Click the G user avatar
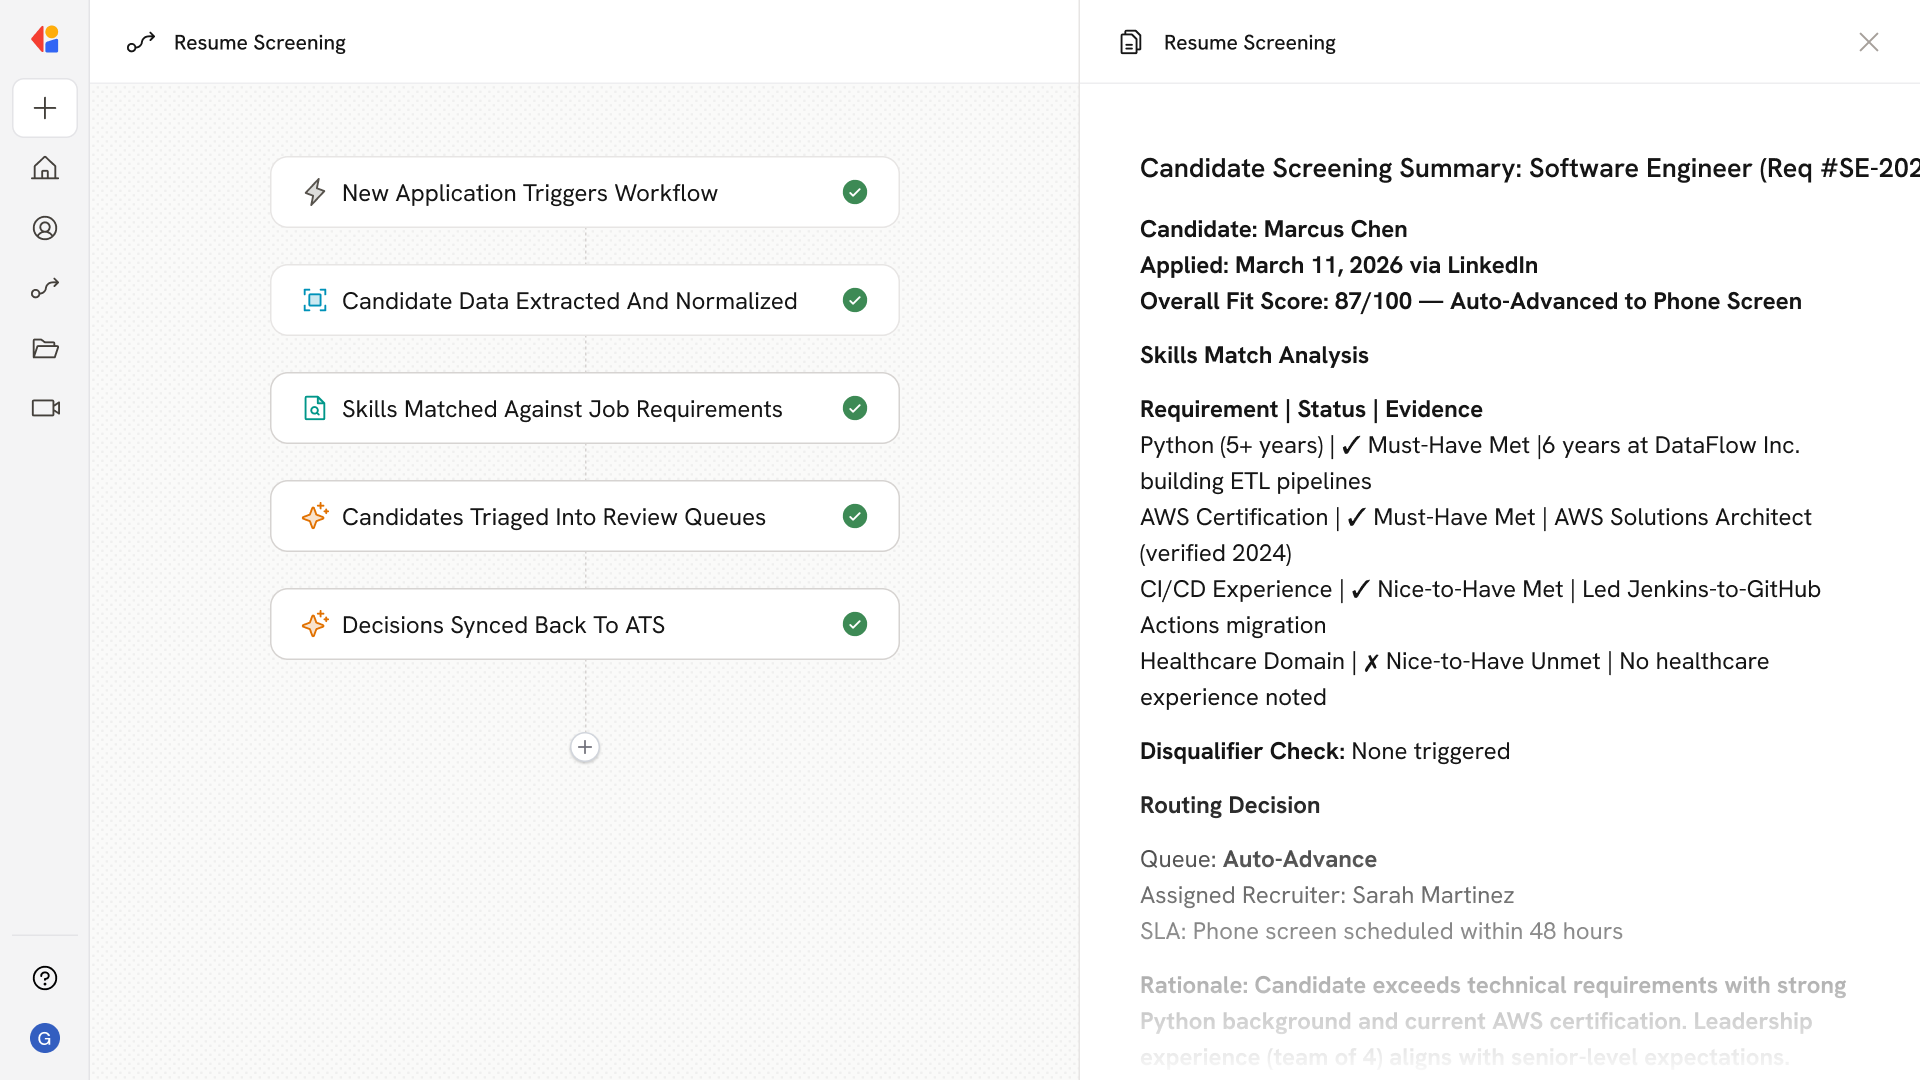Image resolution: width=1920 pixels, height=1080 pixels. tap(45, 1038)
